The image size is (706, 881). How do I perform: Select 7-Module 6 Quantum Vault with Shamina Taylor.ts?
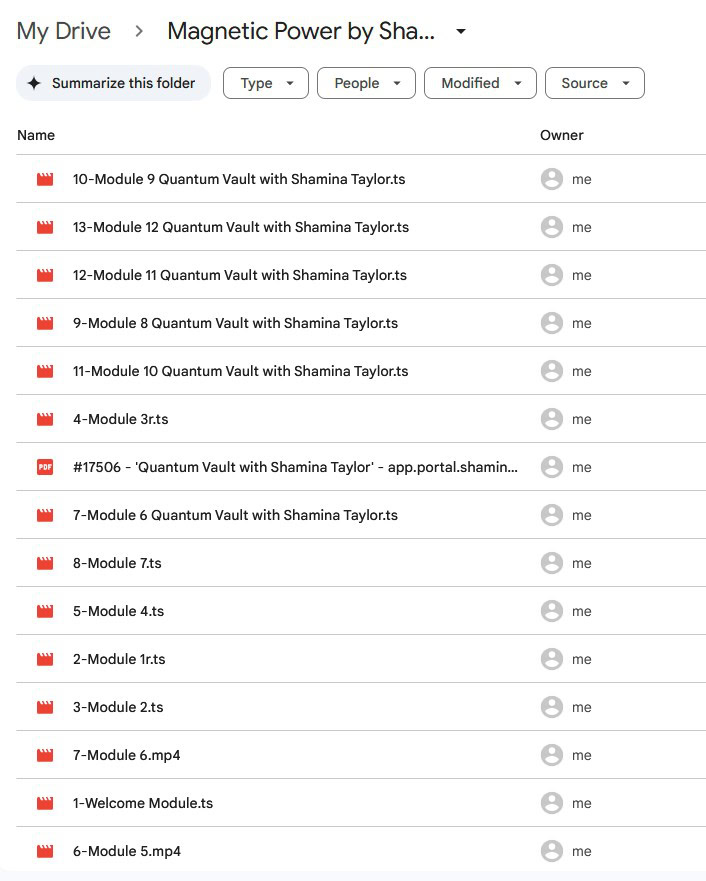pyautogui.click(x=235, y=515)
